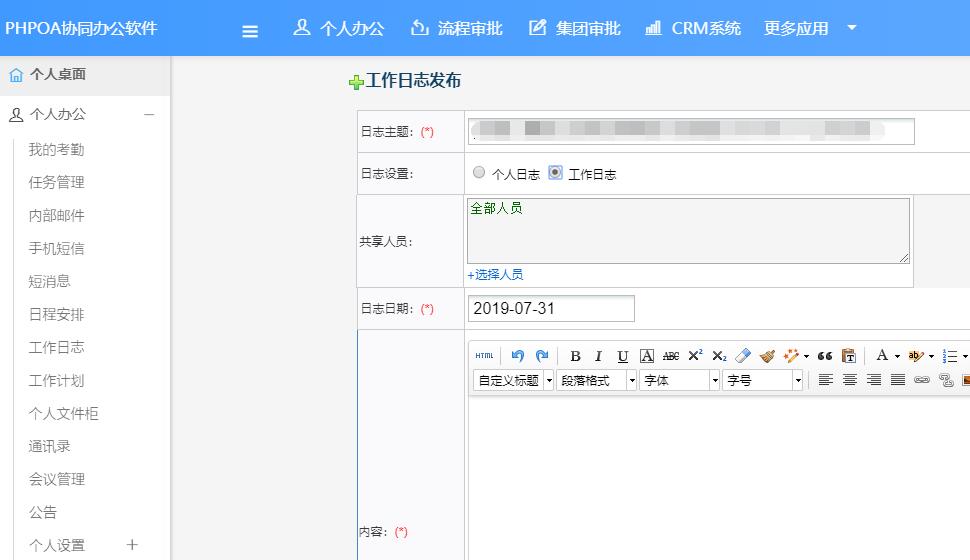Open the font color dropdown arrow
This screenshot has height=560, width=970.
pyautogui.click(x=897, y=356)
